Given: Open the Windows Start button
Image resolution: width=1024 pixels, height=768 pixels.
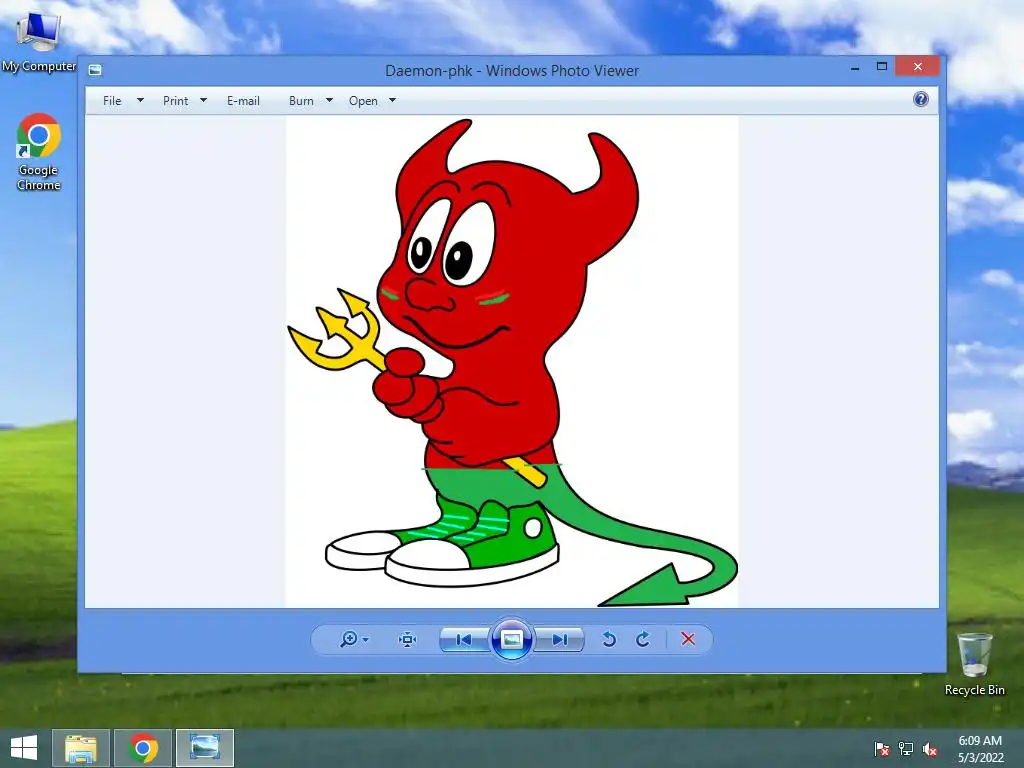Looking at the screenshot, I should click(x=24, y=748).
